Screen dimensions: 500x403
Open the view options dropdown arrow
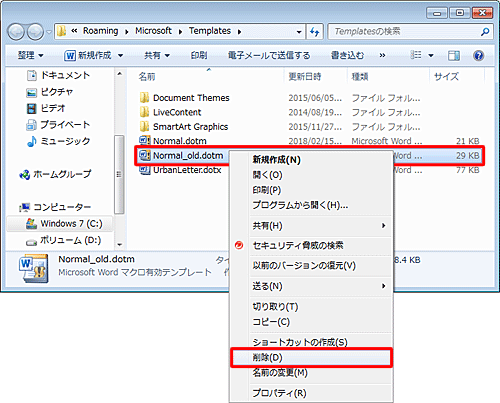click(x=431, y=55)
